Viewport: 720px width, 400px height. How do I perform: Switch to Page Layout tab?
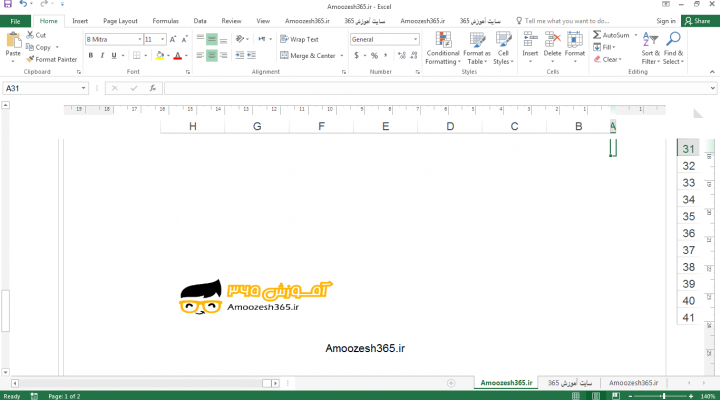click(x=120, y=21)
